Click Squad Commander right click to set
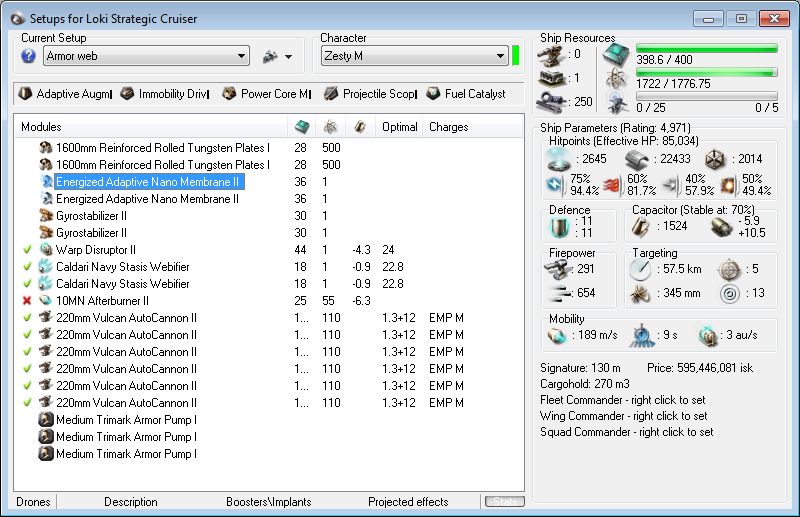 tap(627, 432)
